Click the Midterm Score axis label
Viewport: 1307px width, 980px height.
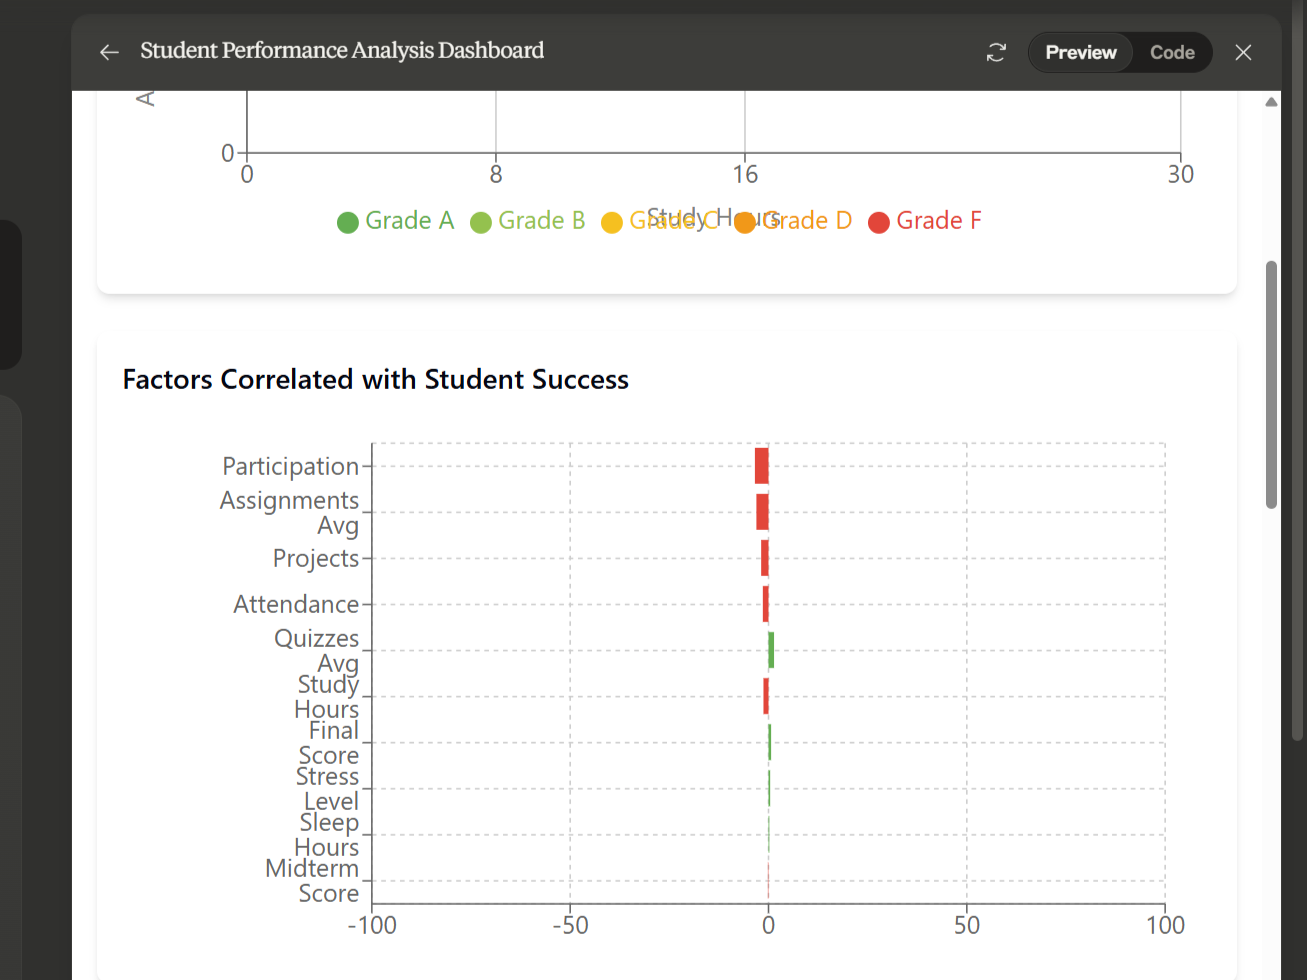312,881
